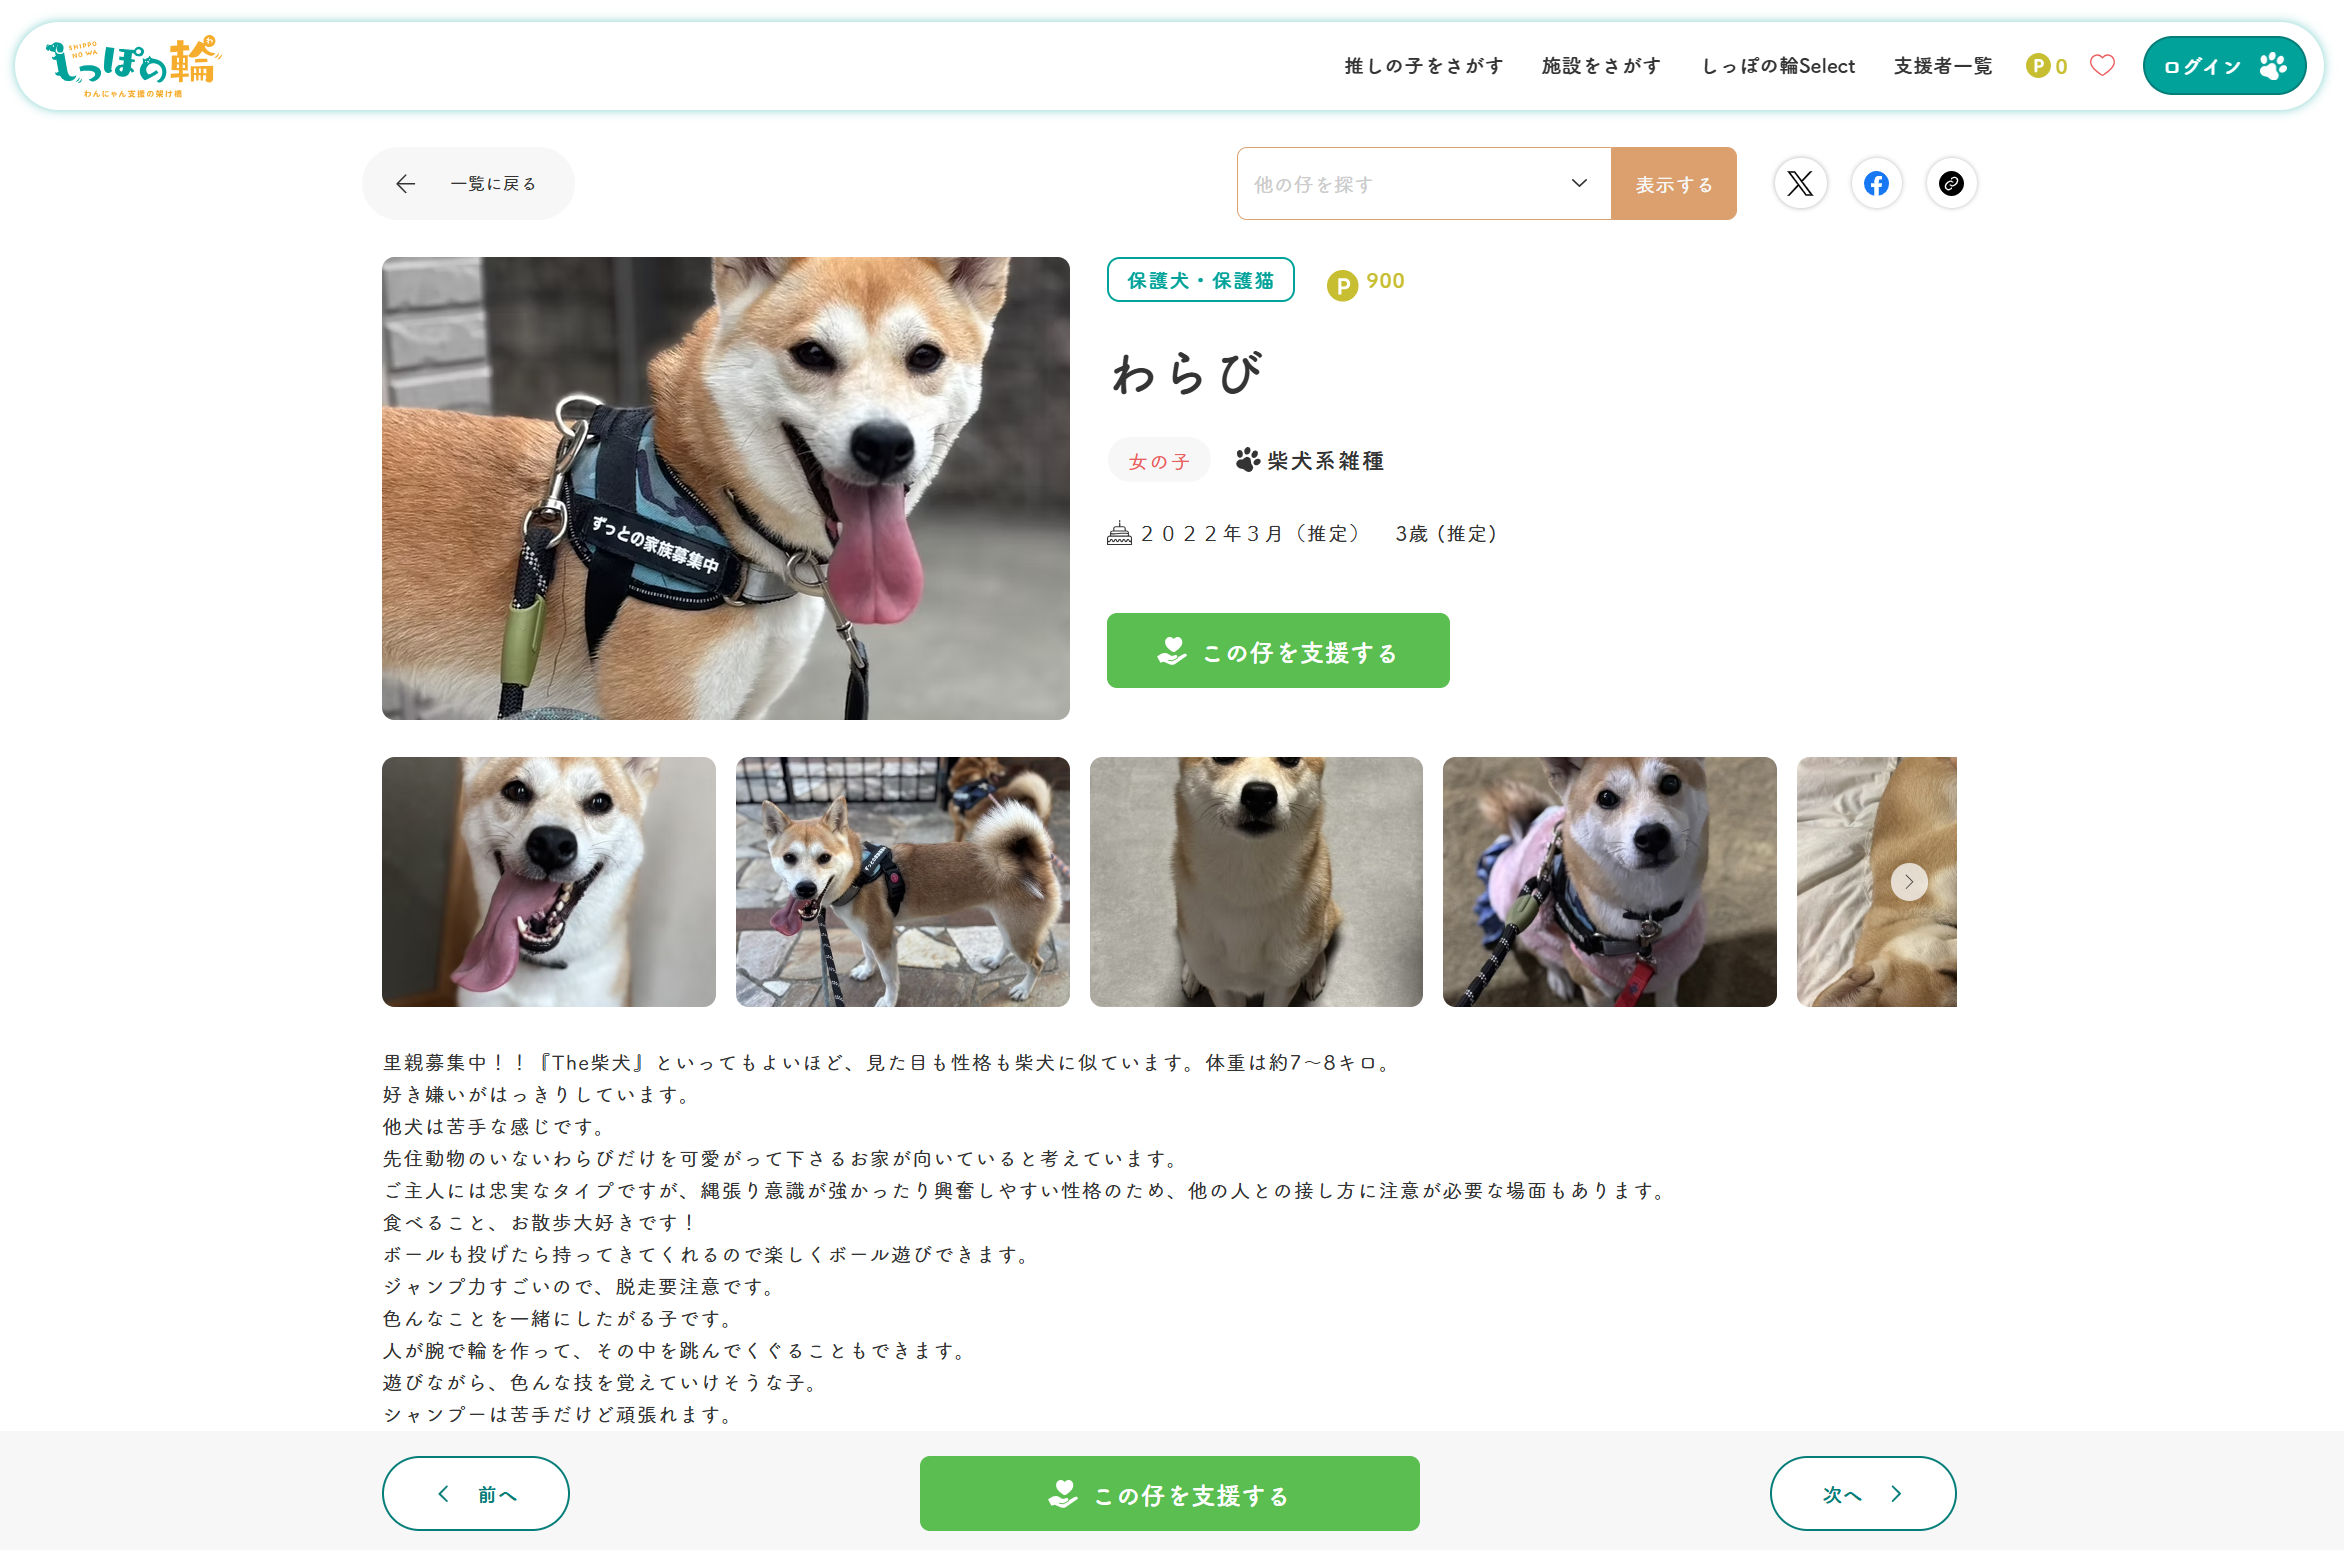Open 施設をさがす menu item
Viewport: 2344px width, 1550px height.
coord(1601,66)
